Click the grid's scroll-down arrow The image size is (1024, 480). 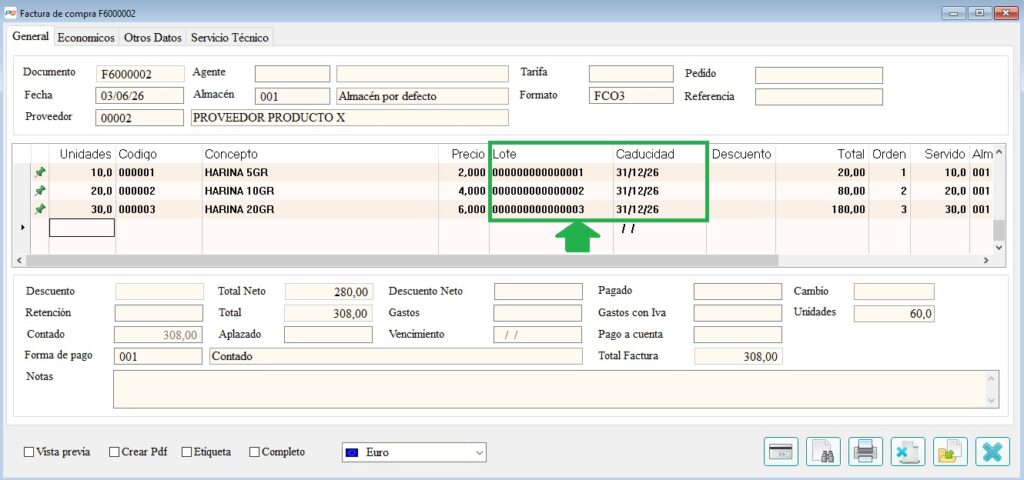coord(999,248)
